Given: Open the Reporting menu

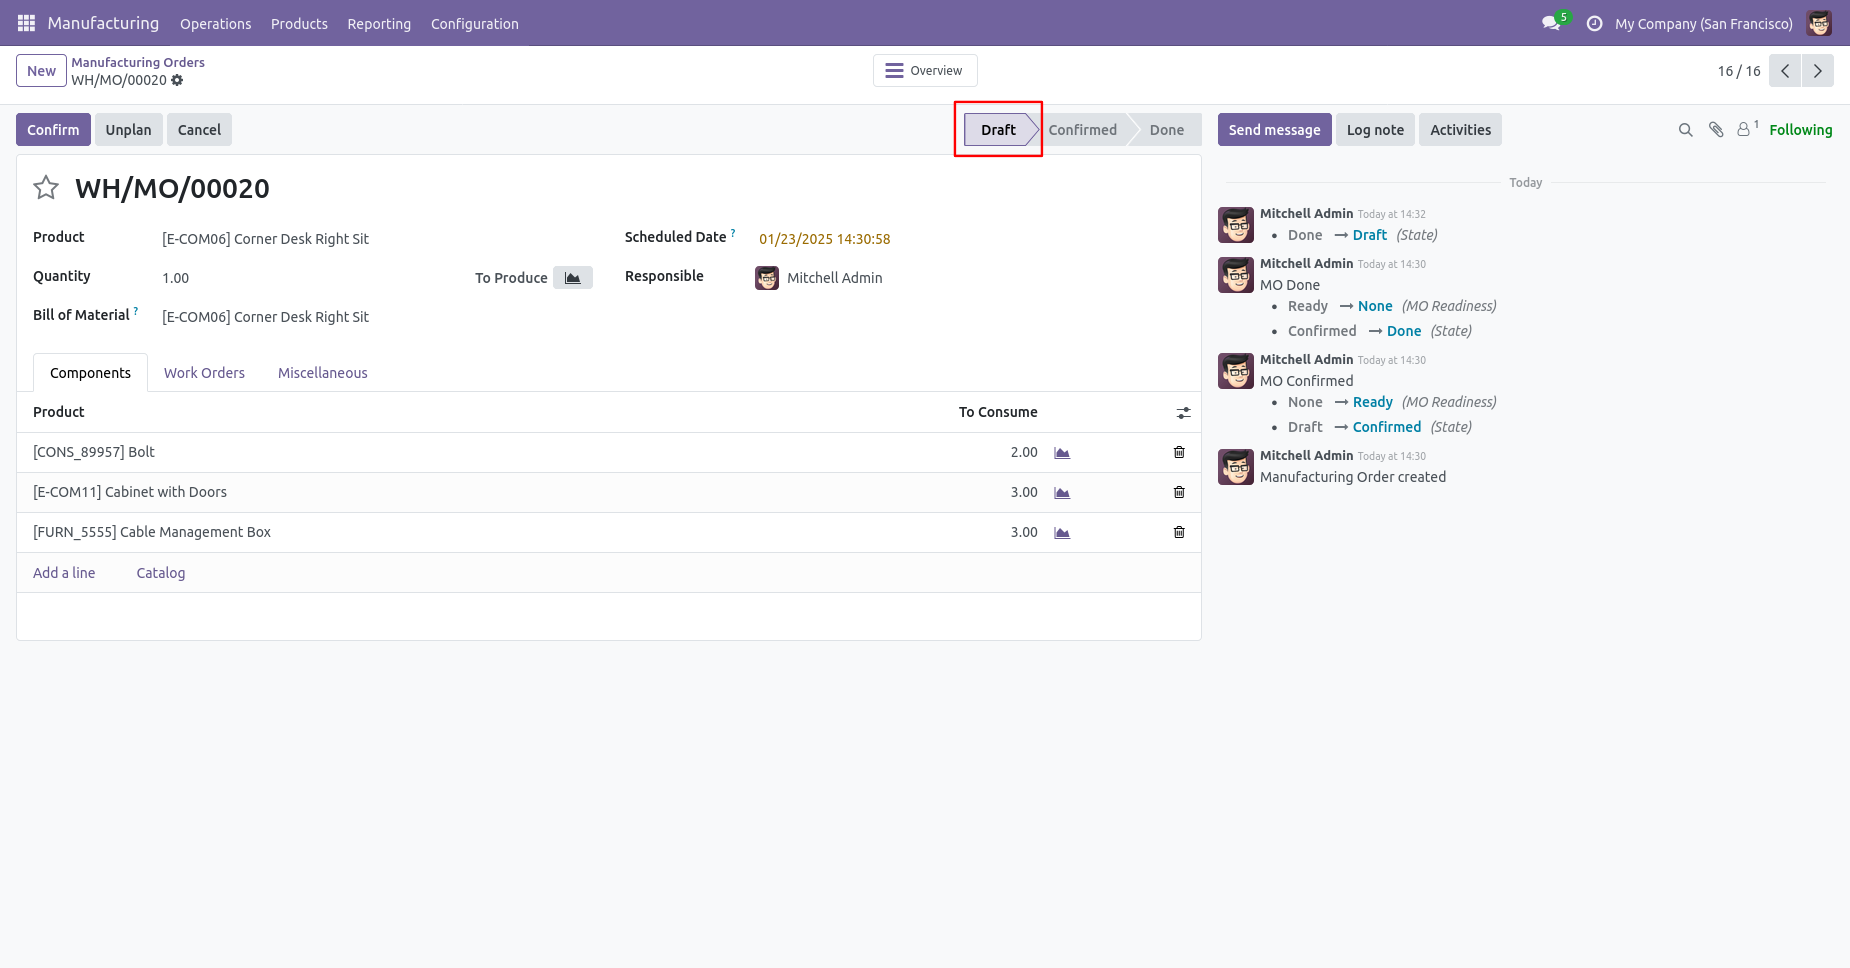Looking at the screenshot, I should click(x=379, y=24).
